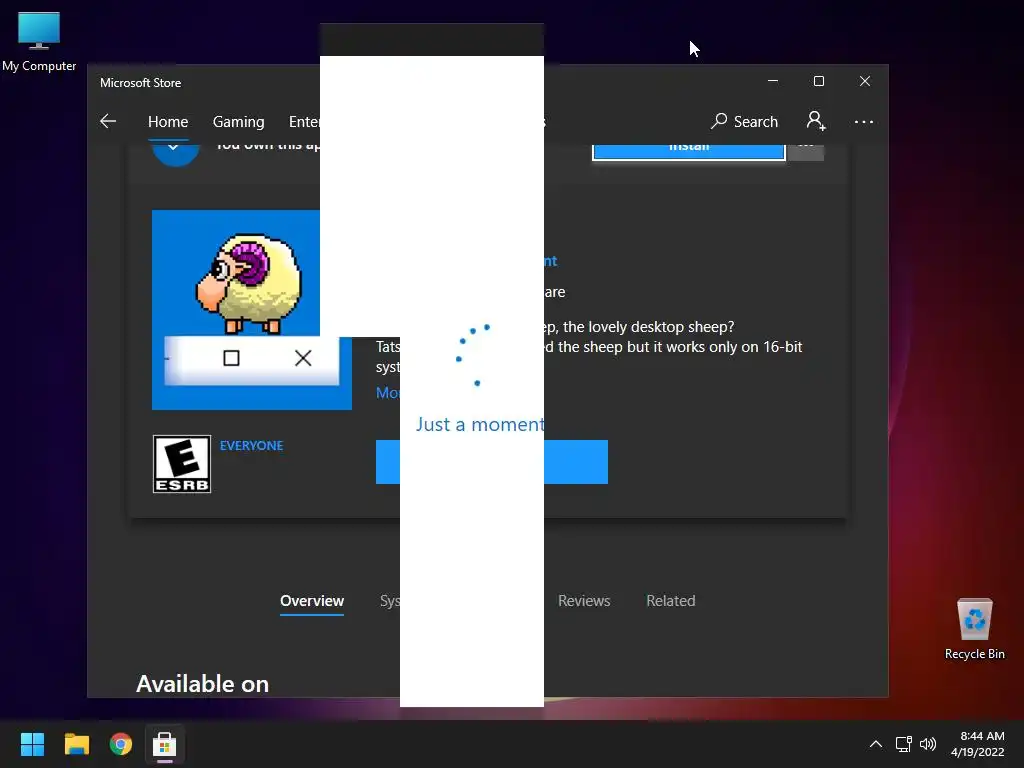Screen dimensions: 1024x768
Task: Close the Microsoft Store window
Action: coord(865,81)
